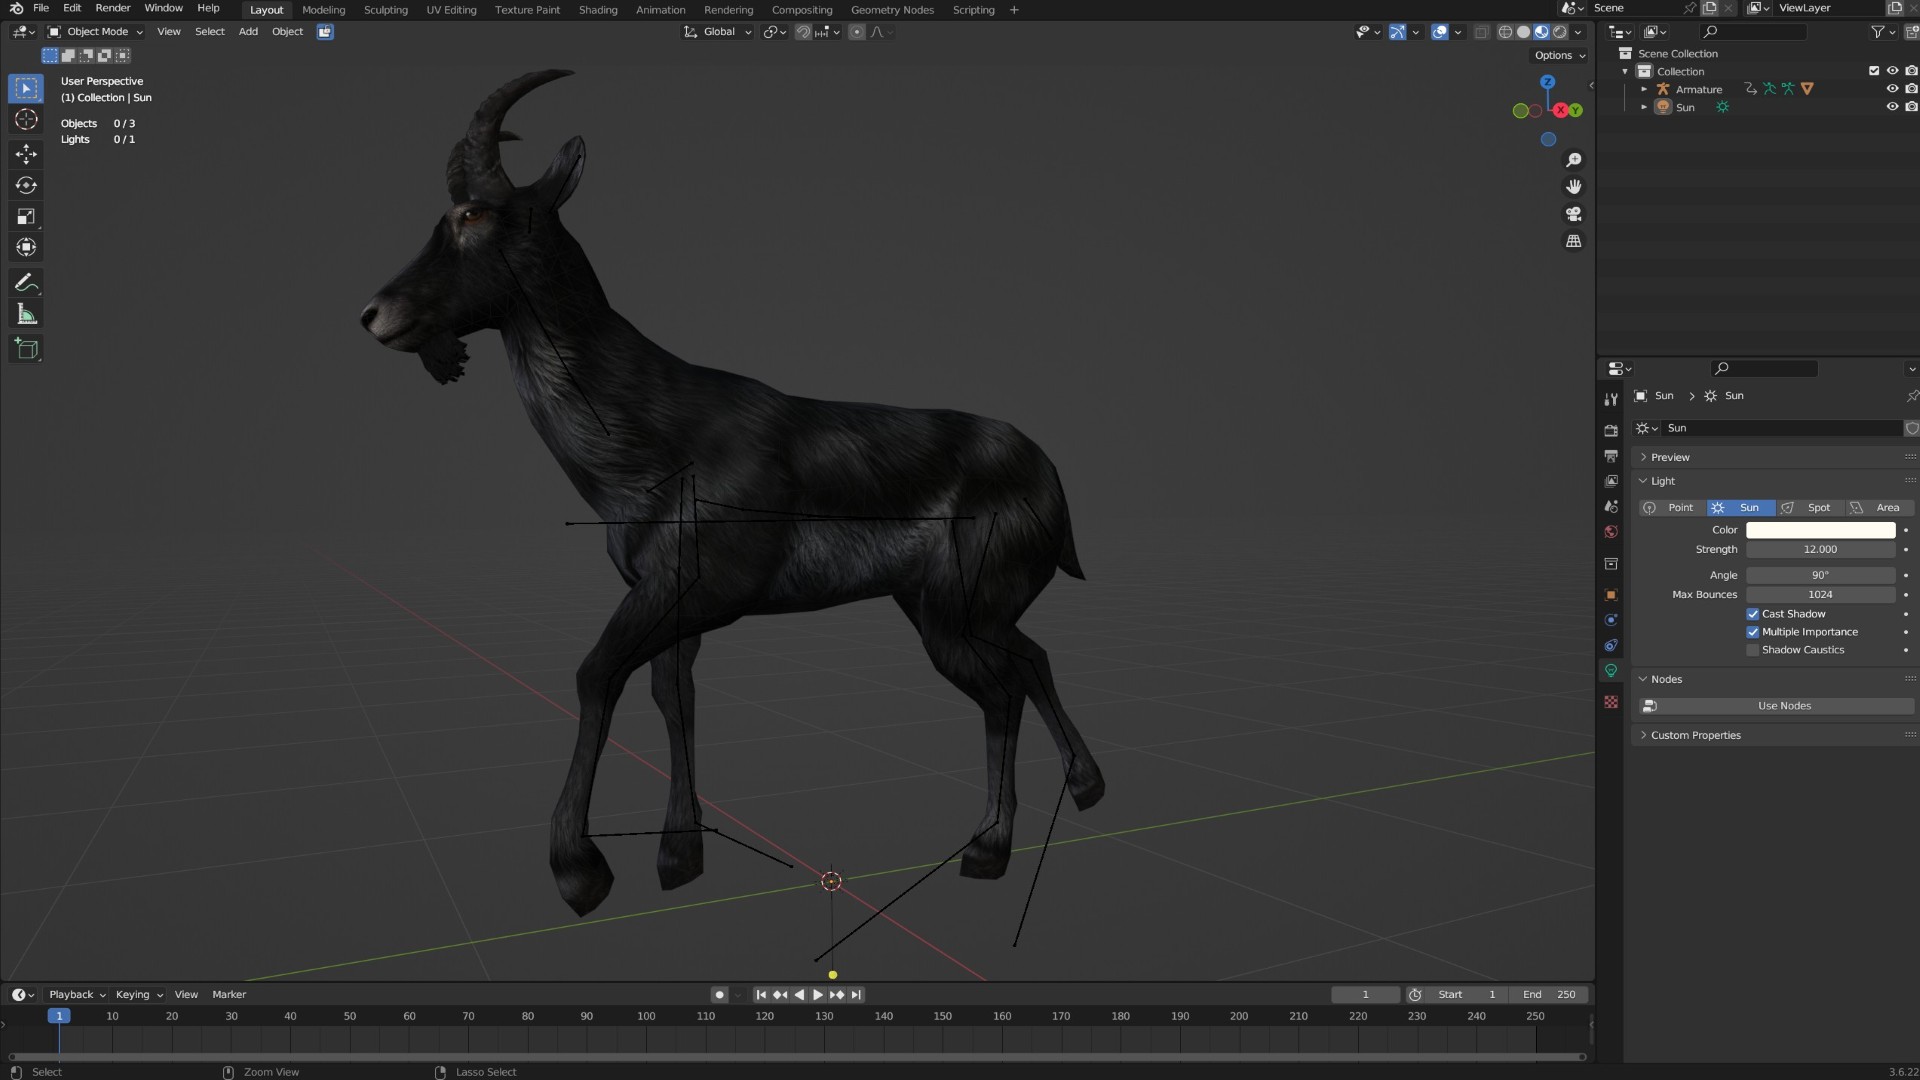This screenshot has width=1920, height=1080.
Task: Select the Measure tool
Action: click(26, 315)
